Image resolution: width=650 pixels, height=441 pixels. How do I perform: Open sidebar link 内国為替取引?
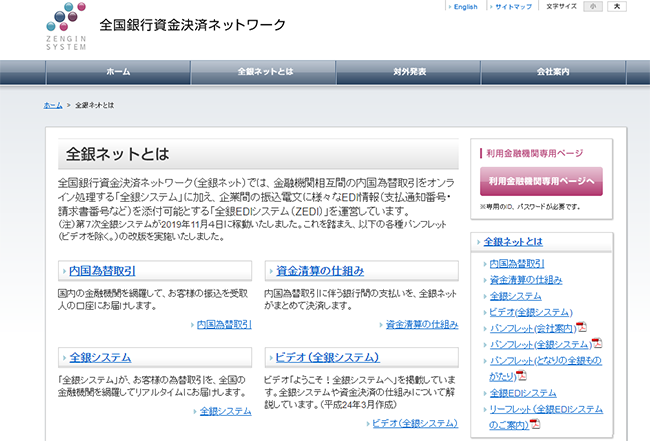coord(517,264)
